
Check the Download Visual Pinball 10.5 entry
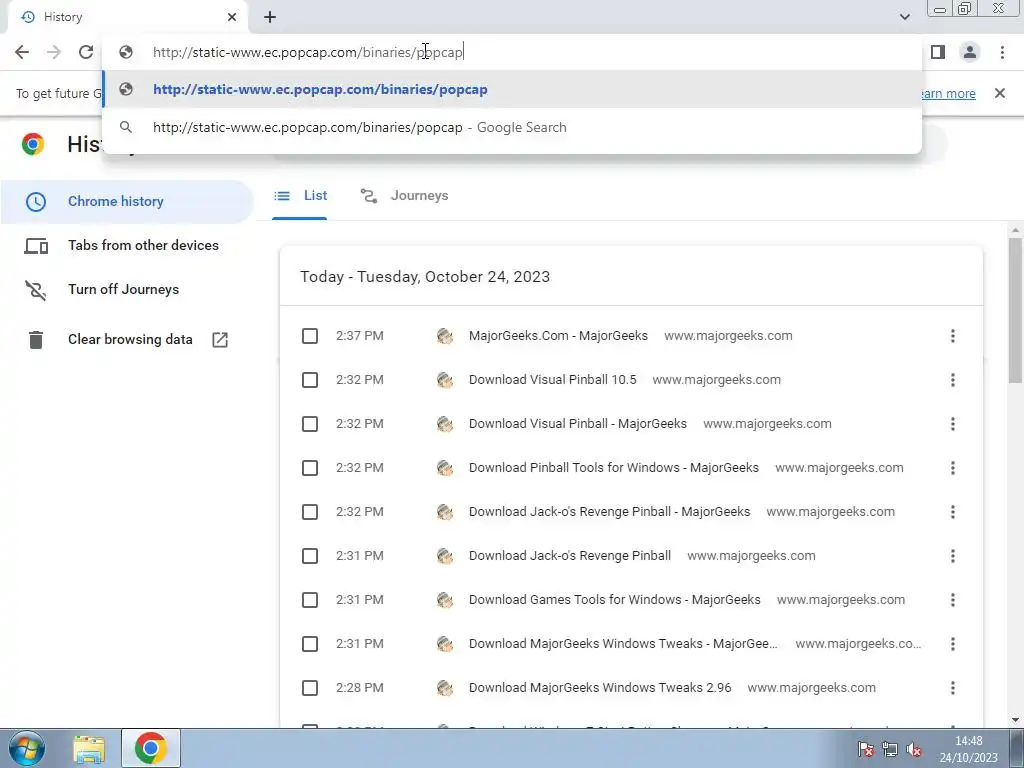click(310, 380)
